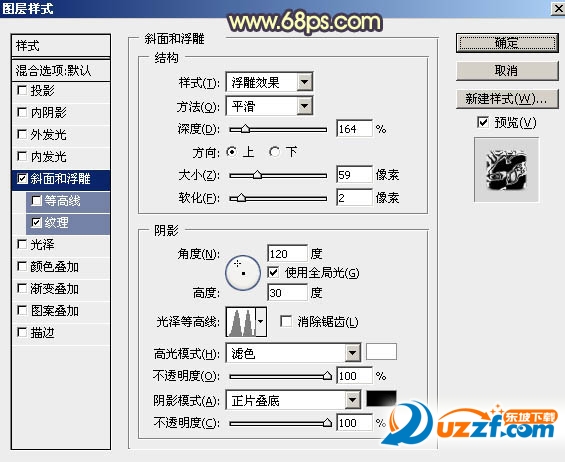Click the highlight opacity field 100
Viewport: 565px width, 462px height.
[x=354, y=376]
